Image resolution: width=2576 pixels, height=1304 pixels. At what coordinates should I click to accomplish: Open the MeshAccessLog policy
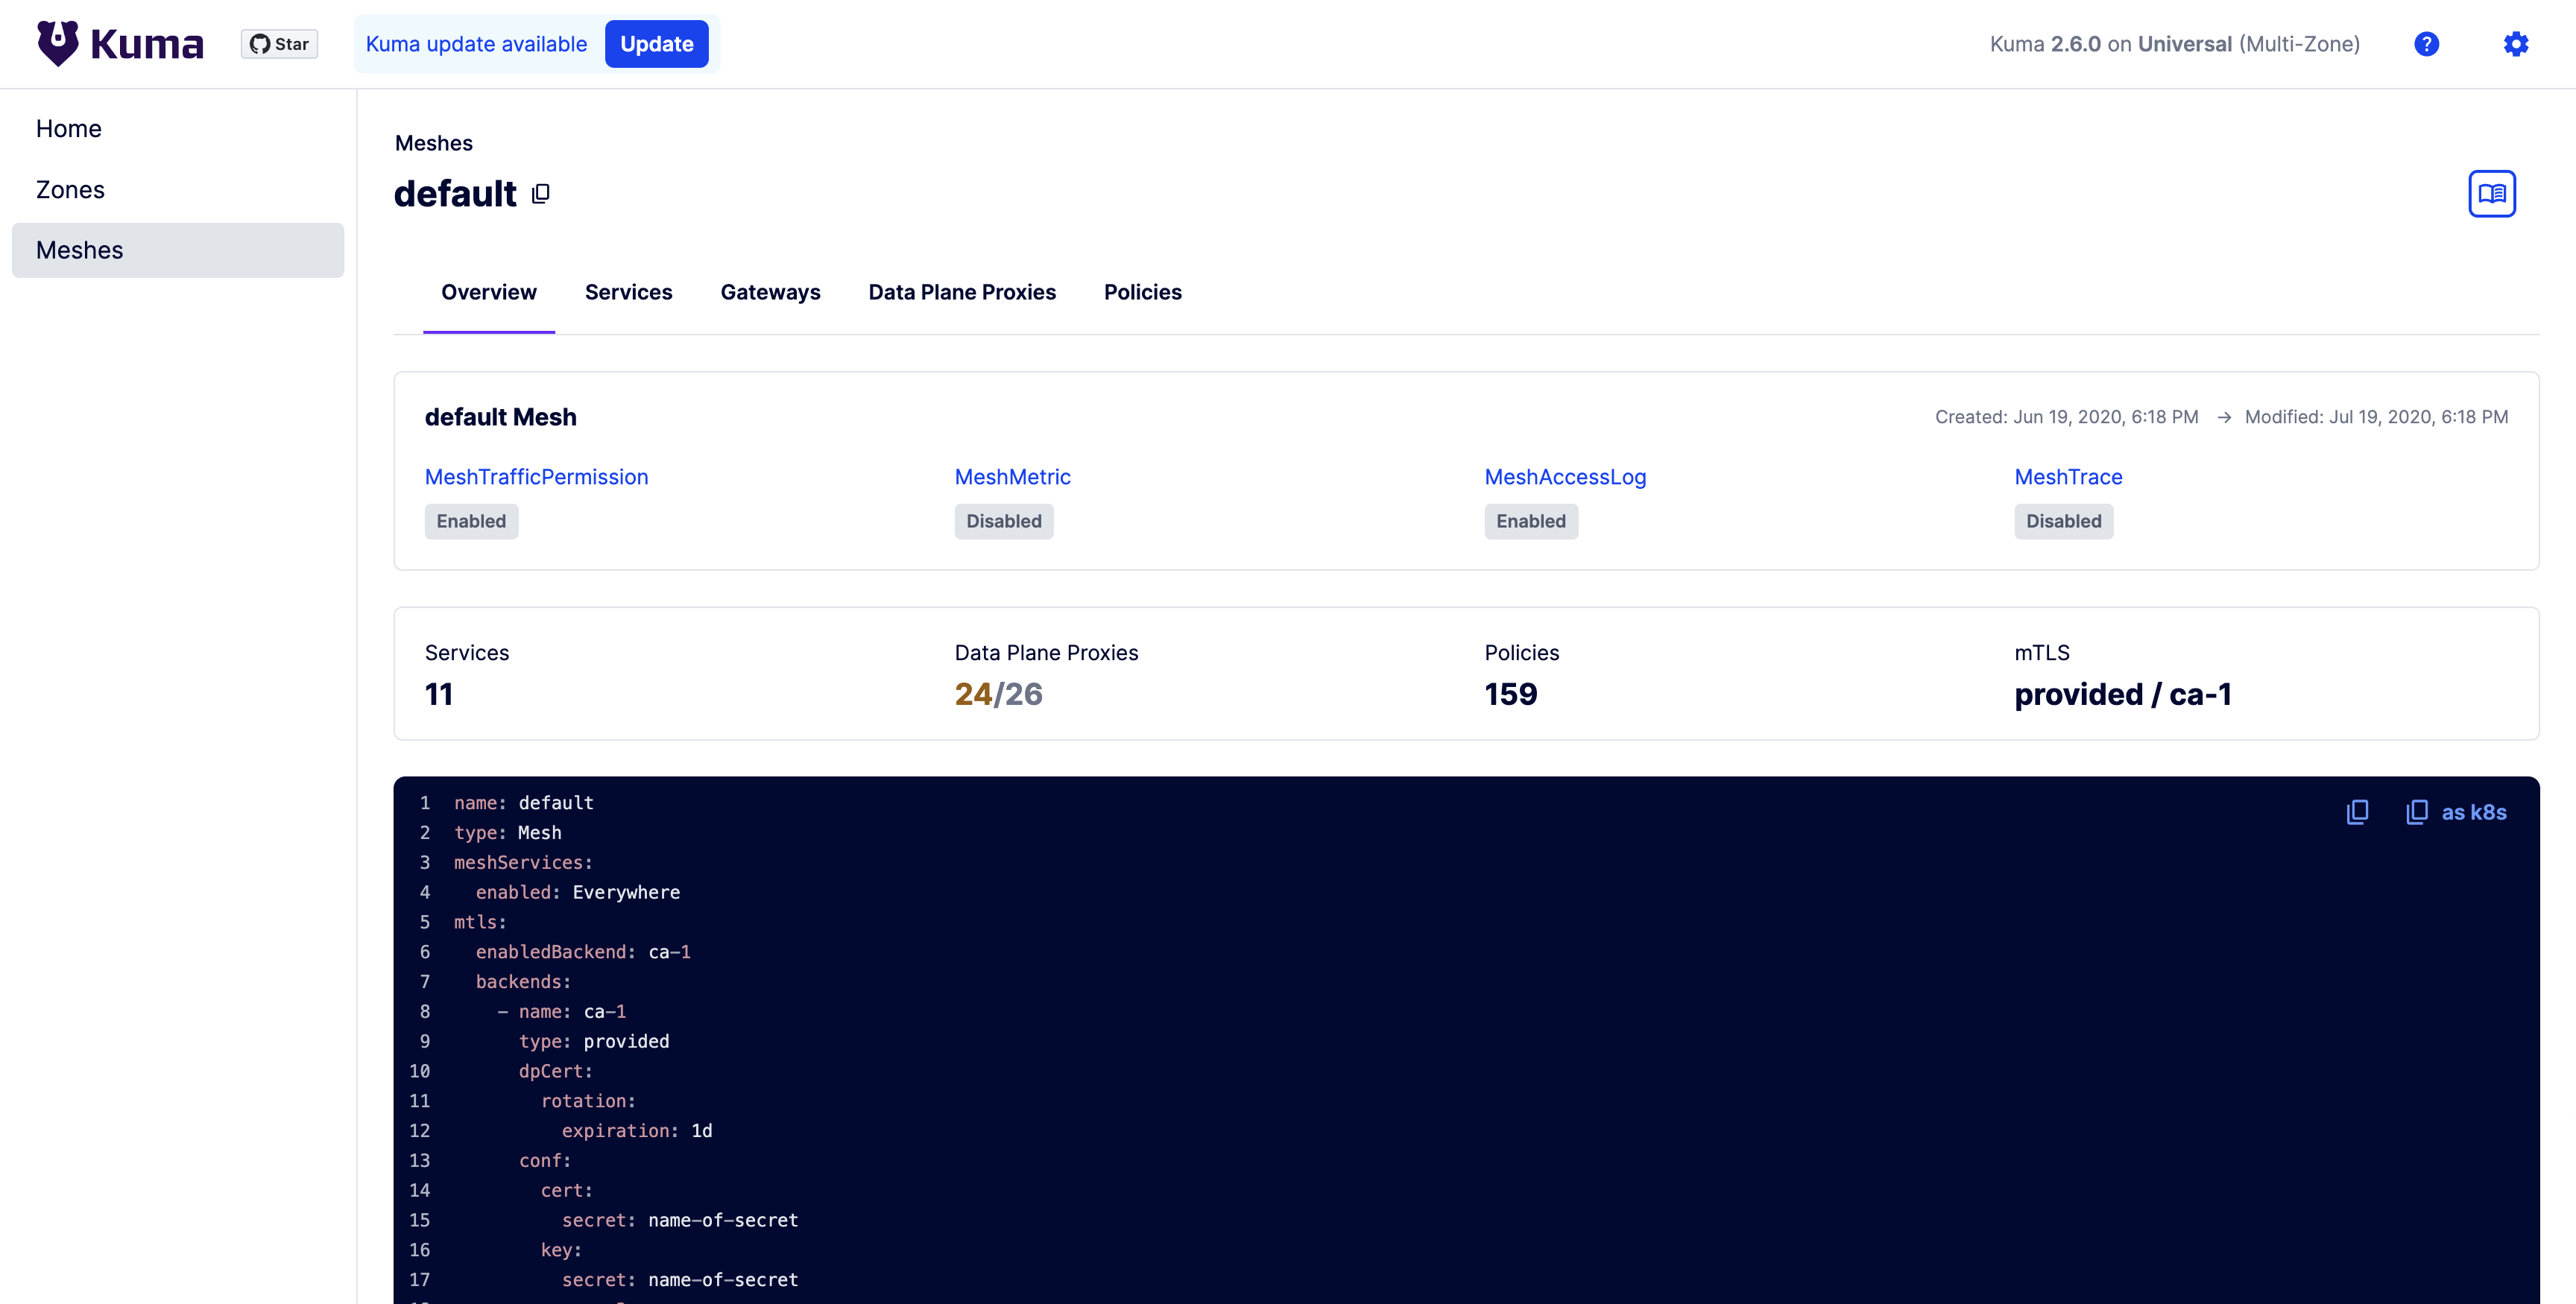point(1565,477)
